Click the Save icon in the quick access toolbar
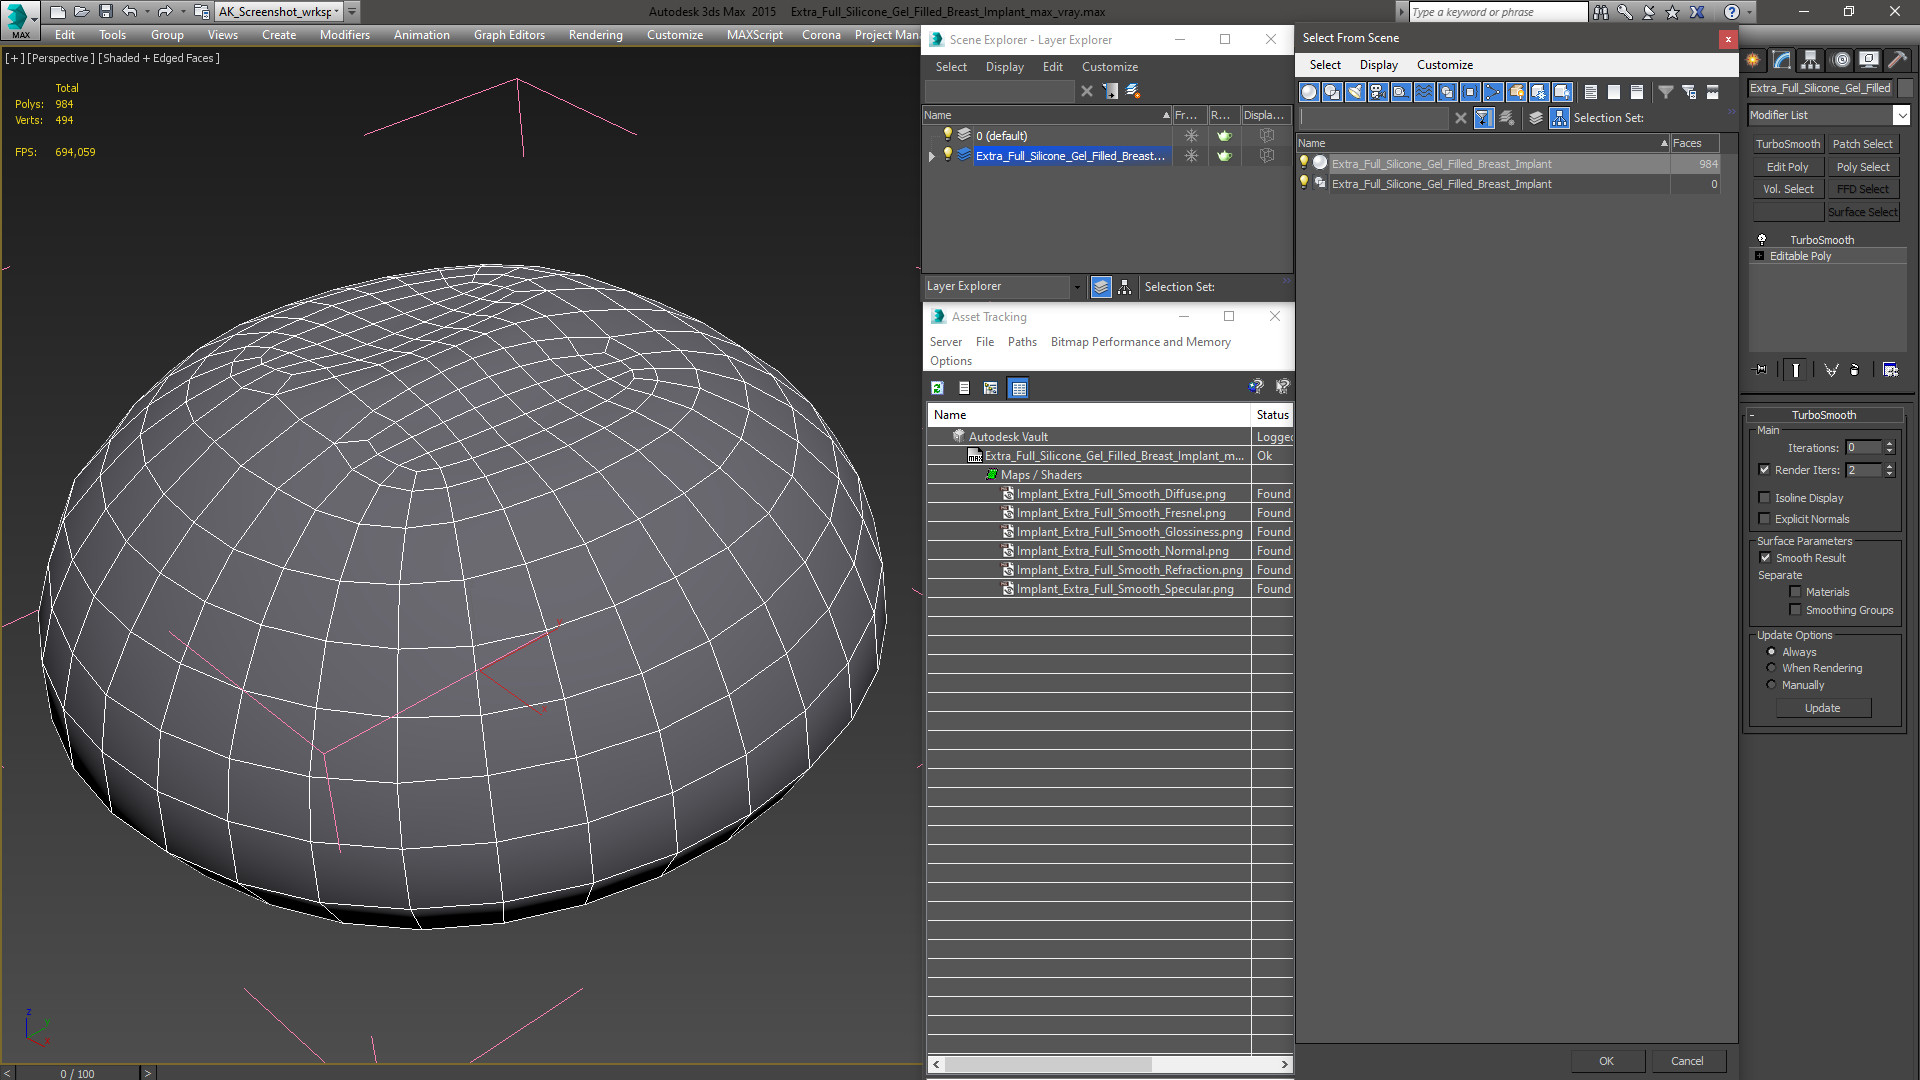The image size is (1920, 1080). (105, 12)
